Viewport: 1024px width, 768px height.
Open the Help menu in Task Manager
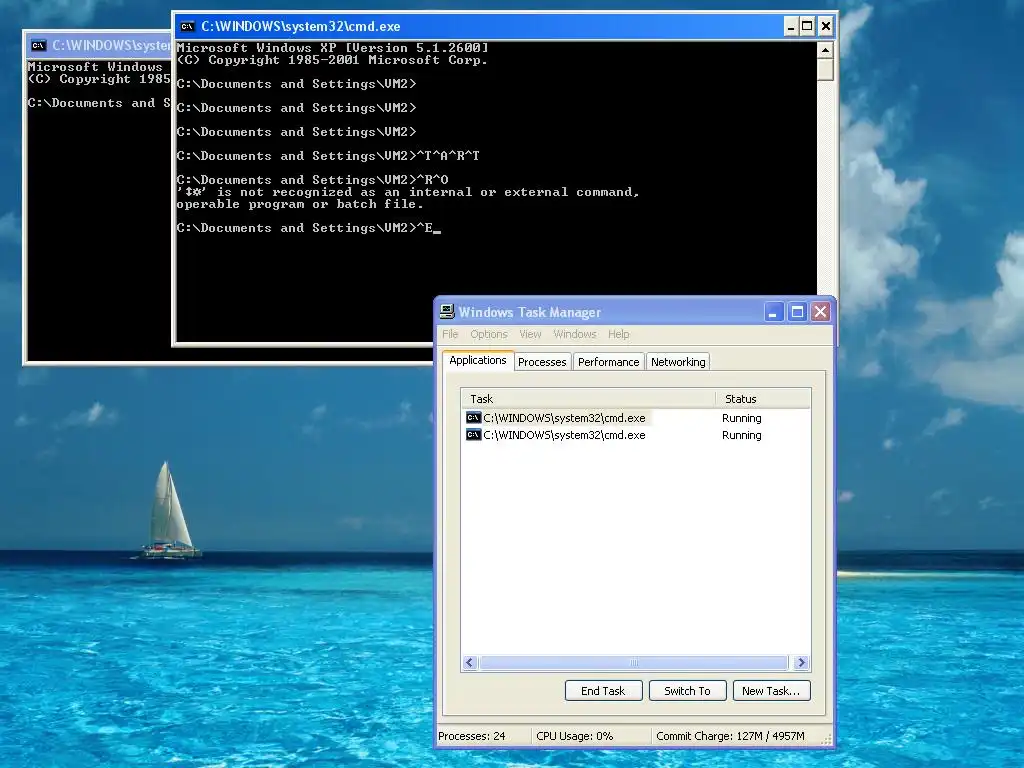pos(618,334)
